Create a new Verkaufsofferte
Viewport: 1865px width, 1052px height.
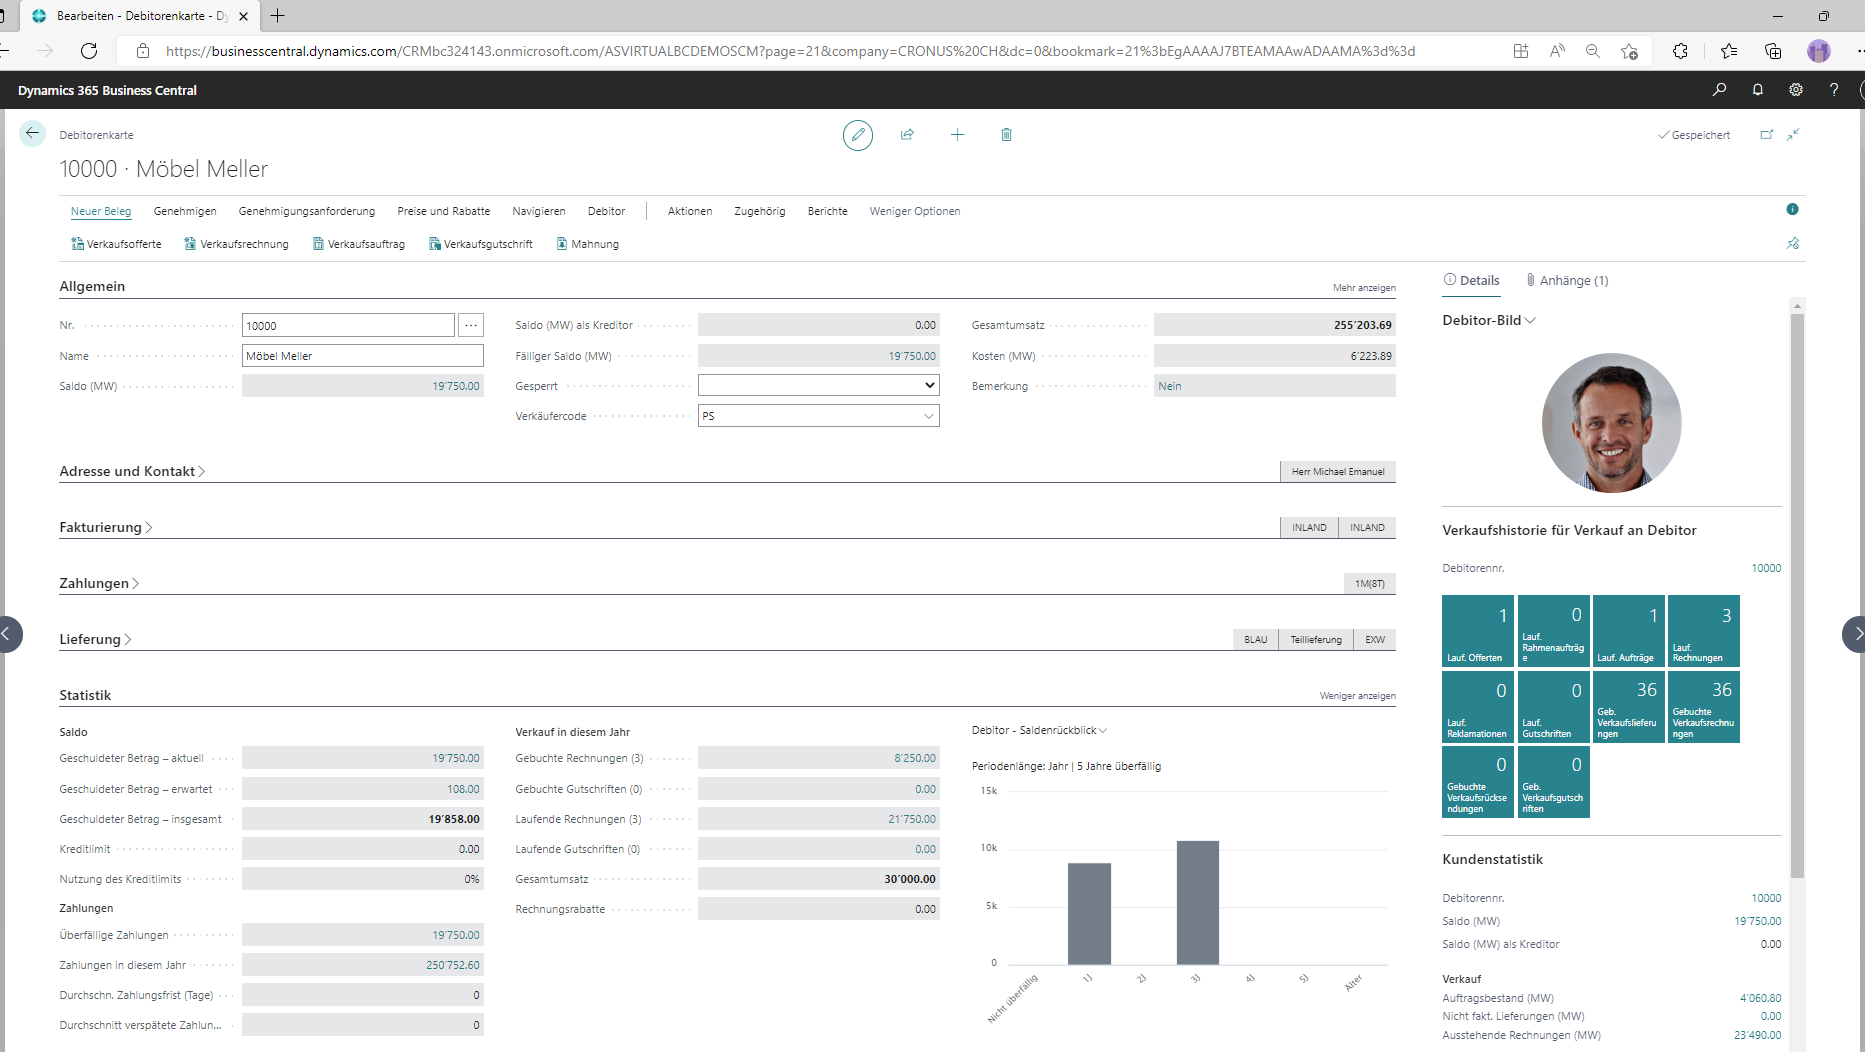(x=116, y=244)
